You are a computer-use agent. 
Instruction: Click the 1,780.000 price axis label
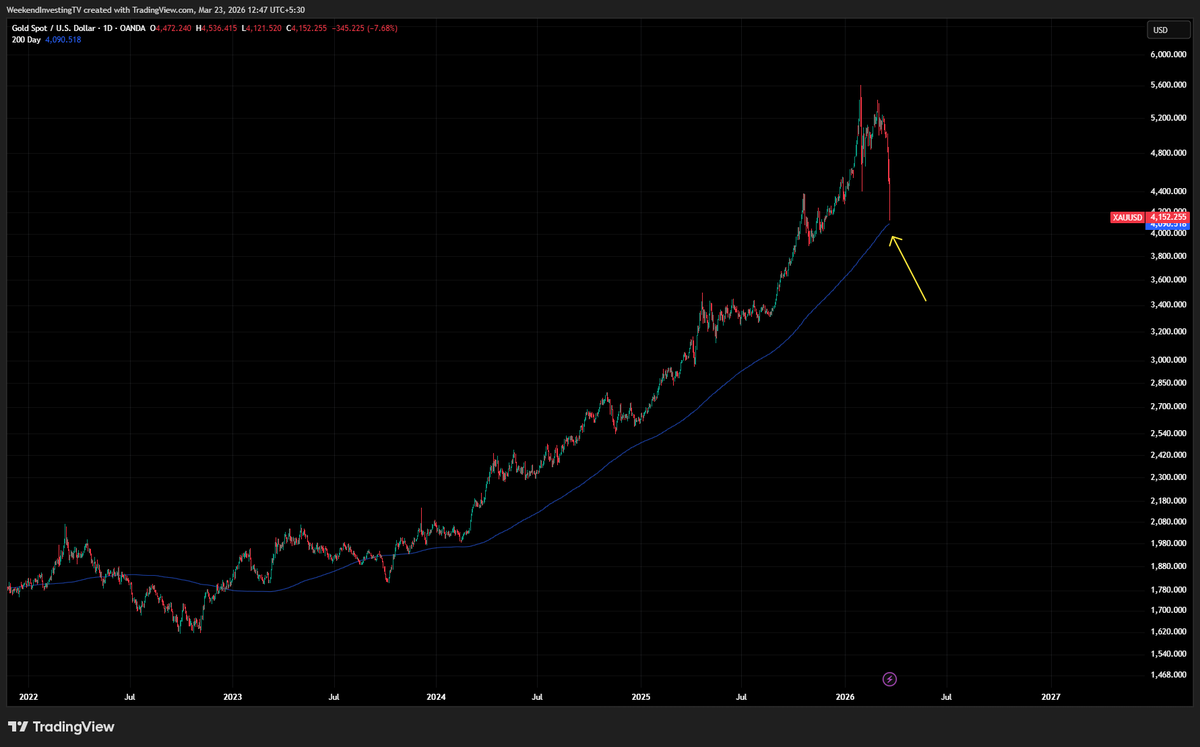(1167, 589)
